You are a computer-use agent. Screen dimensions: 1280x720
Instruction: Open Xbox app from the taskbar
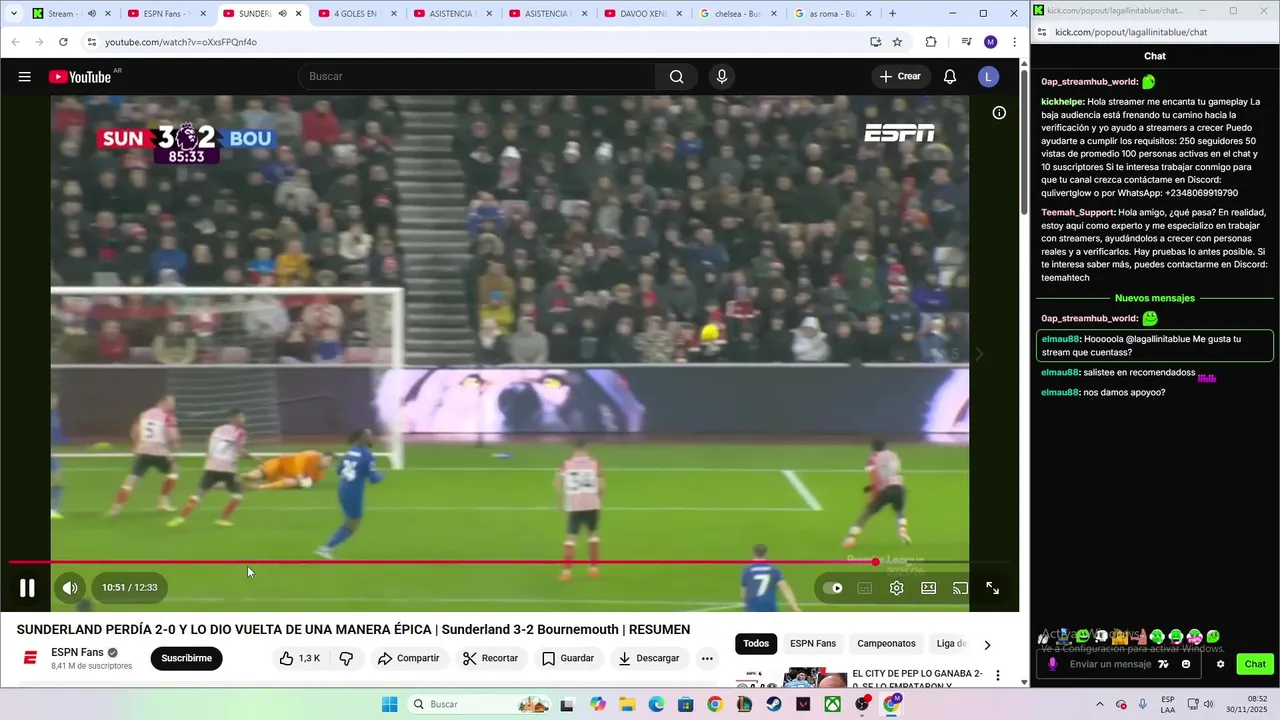[832, 704]
